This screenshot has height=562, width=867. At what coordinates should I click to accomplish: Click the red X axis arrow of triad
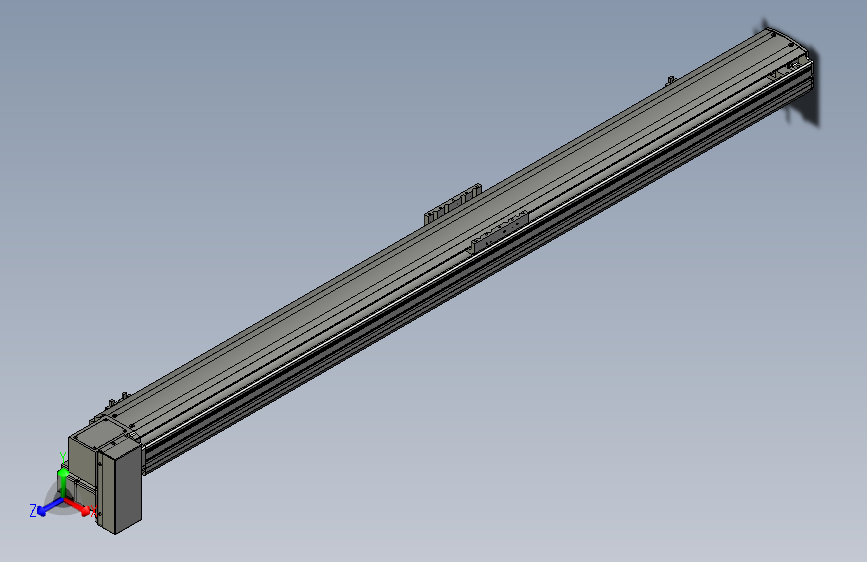click(x=79, y=506)
